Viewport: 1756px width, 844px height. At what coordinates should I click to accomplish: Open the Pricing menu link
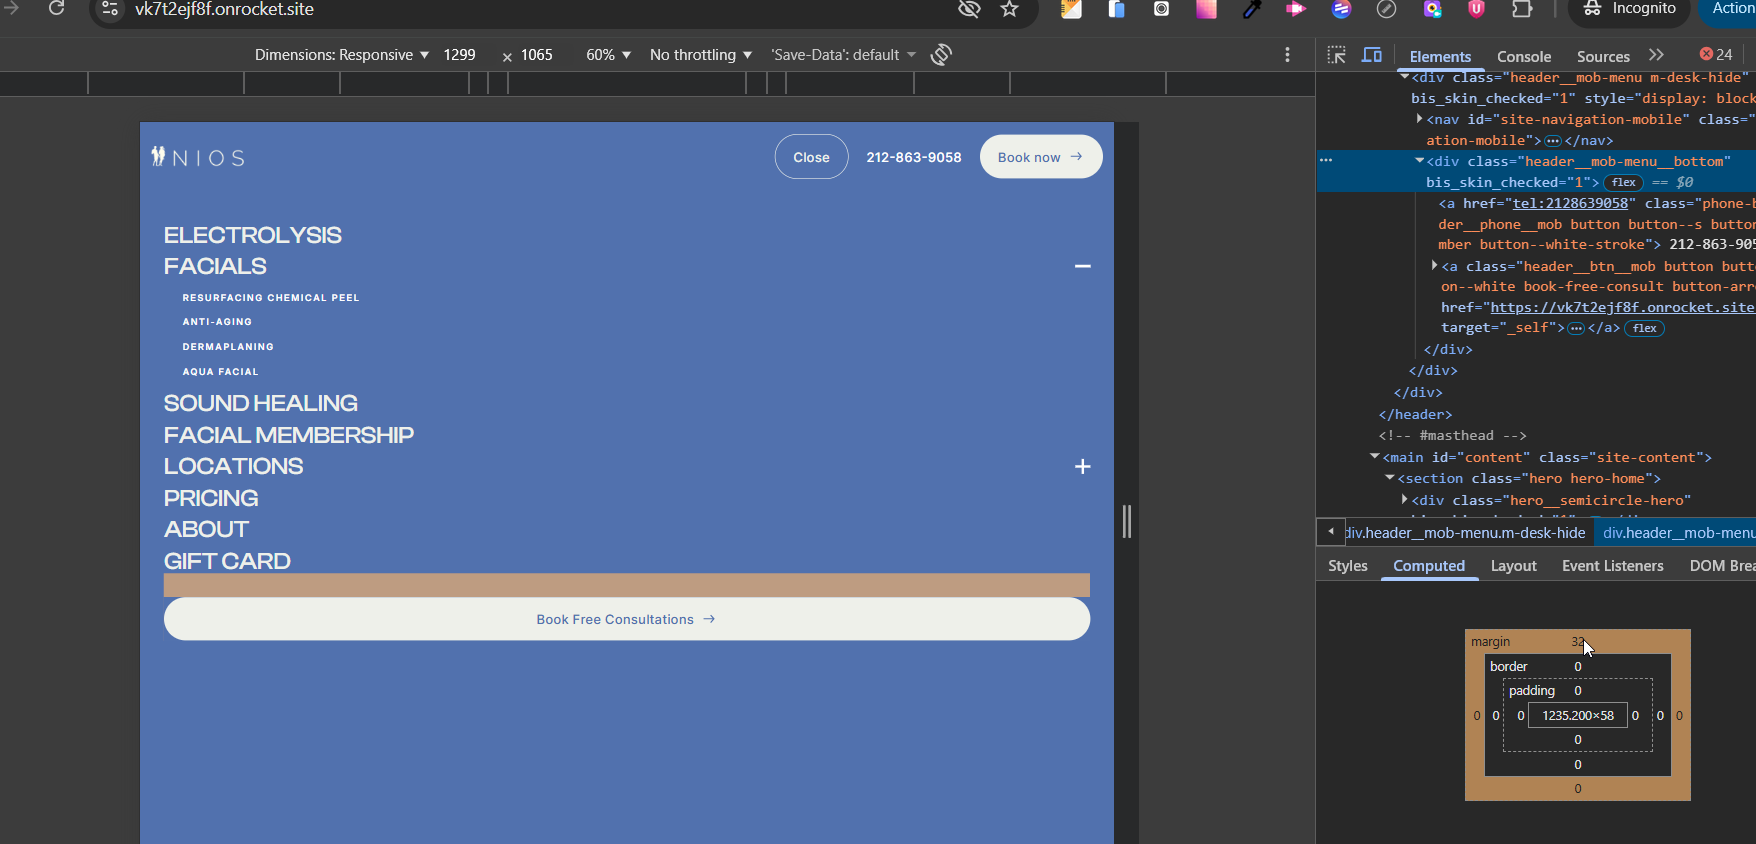(211, 498)
